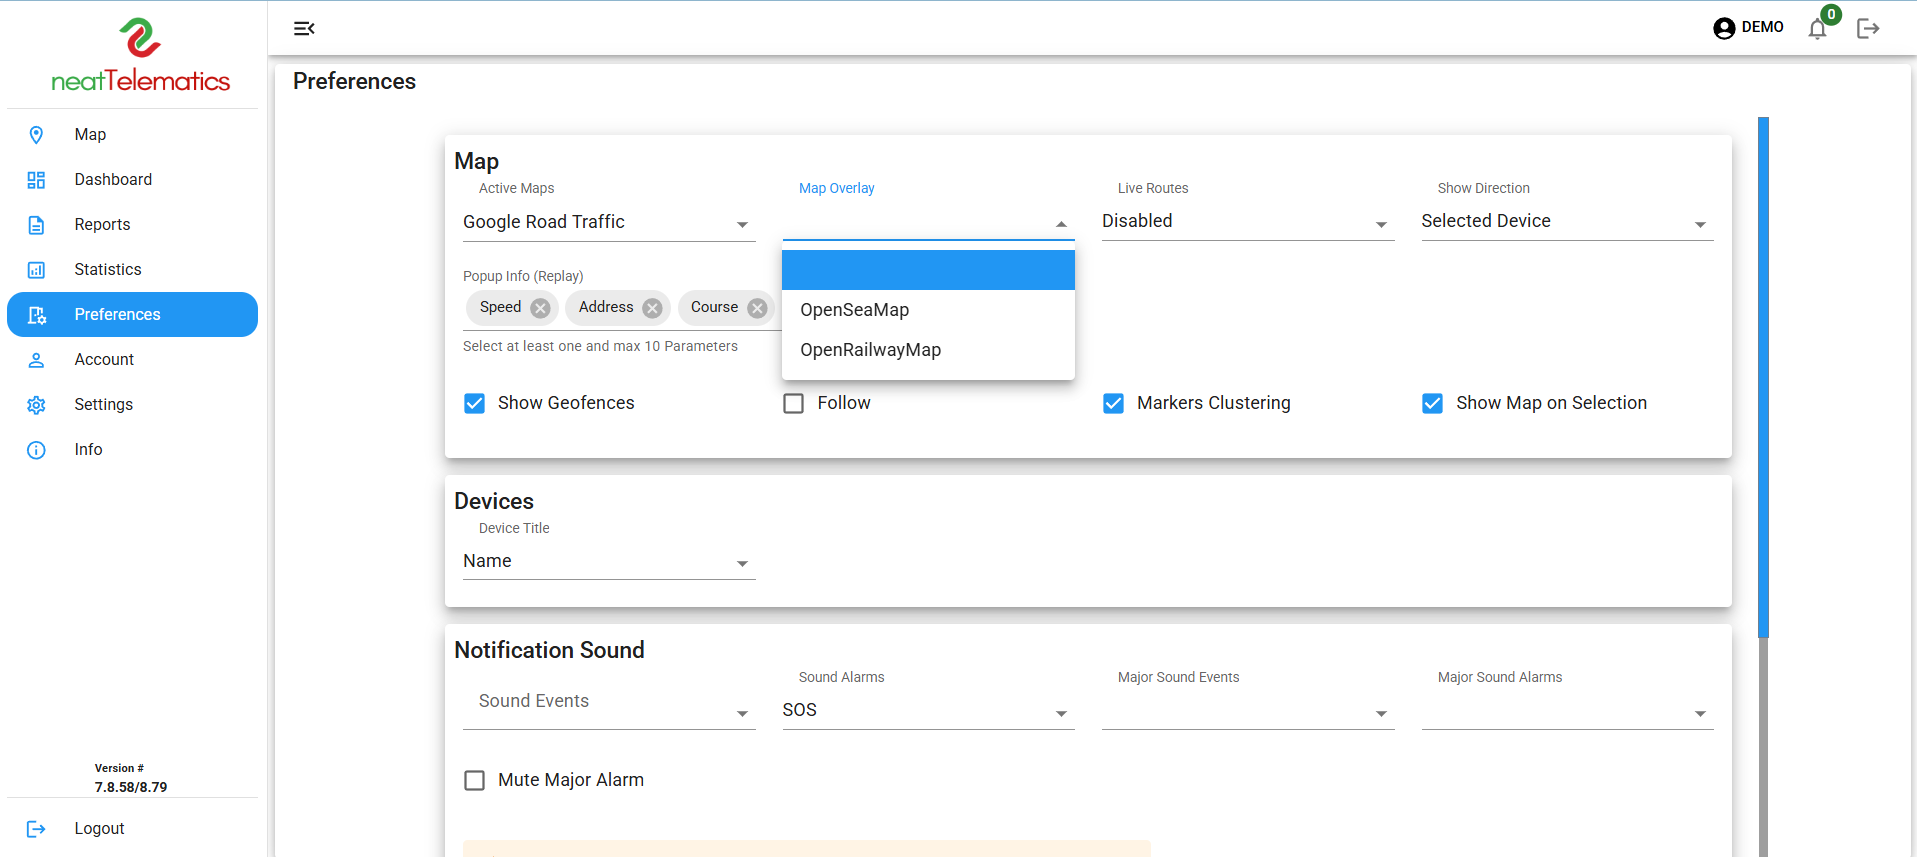1917x857 pixels.
Task: Open the Device Title dropdown
Action: [x=608, y=562]
